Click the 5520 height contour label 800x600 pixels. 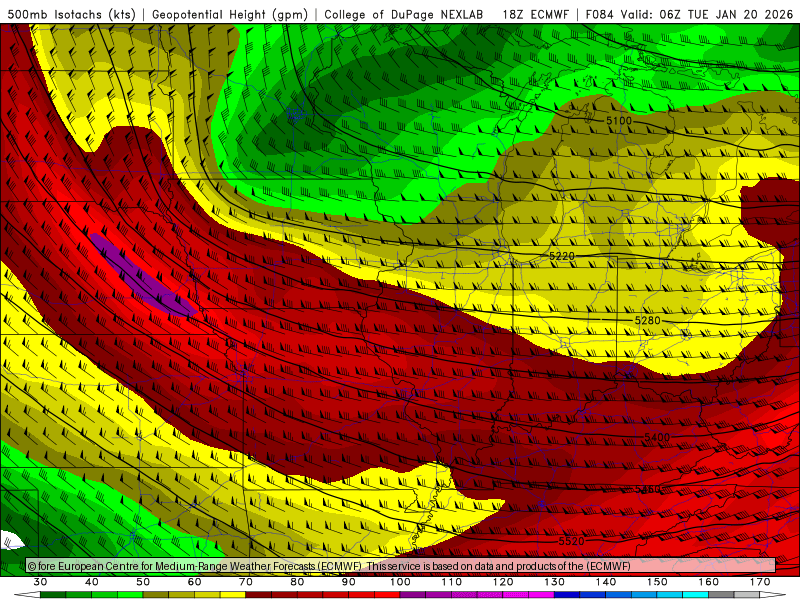[571, 541]
